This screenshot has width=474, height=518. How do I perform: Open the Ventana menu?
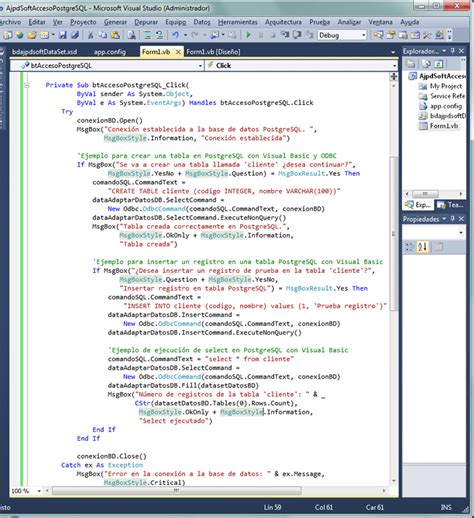pos(380,22)
